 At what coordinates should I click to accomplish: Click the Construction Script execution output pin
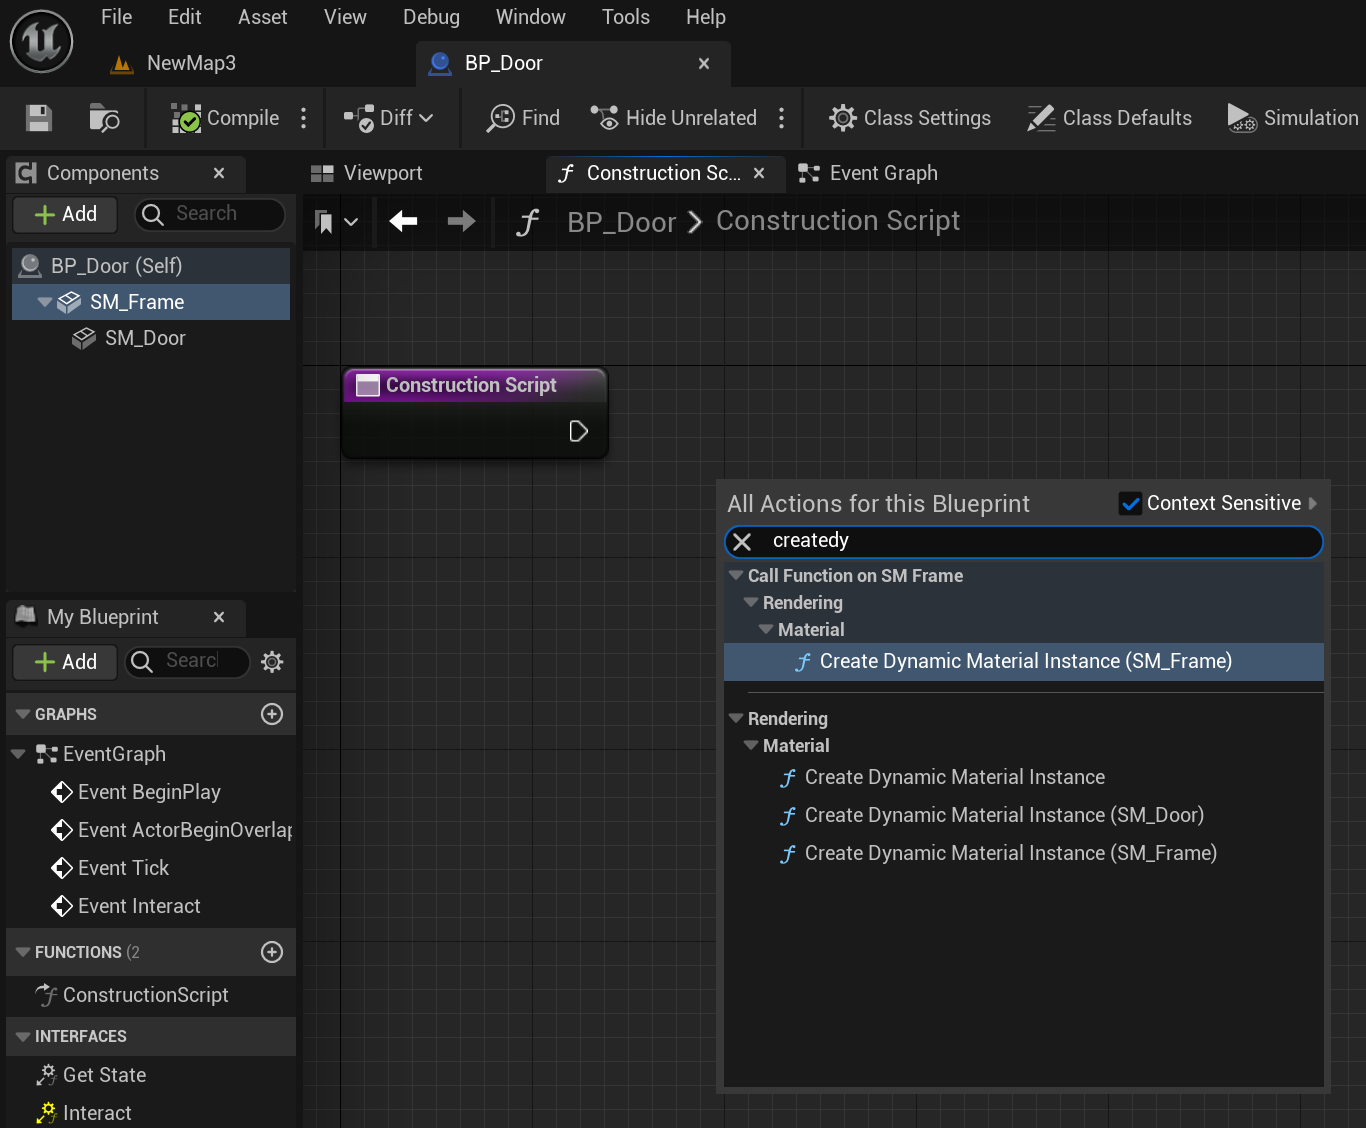pyautogui.click(x=578, y=431)
